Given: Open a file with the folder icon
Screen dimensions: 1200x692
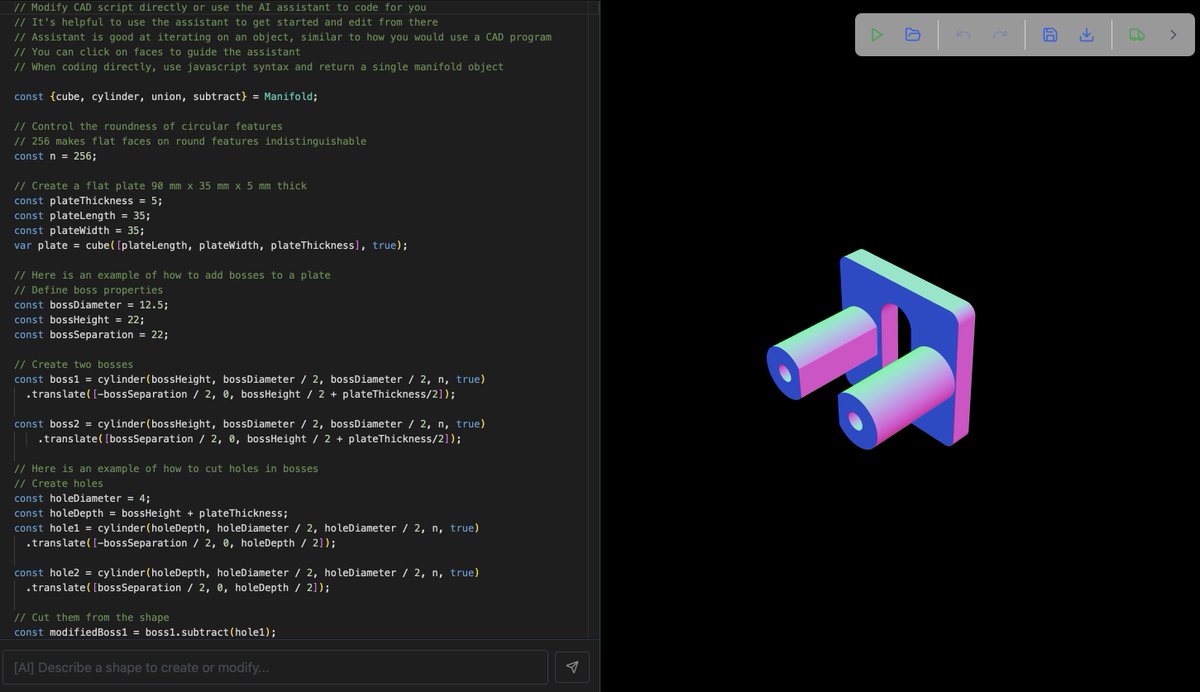Looking at the screenshot, I should coord(913,35).
